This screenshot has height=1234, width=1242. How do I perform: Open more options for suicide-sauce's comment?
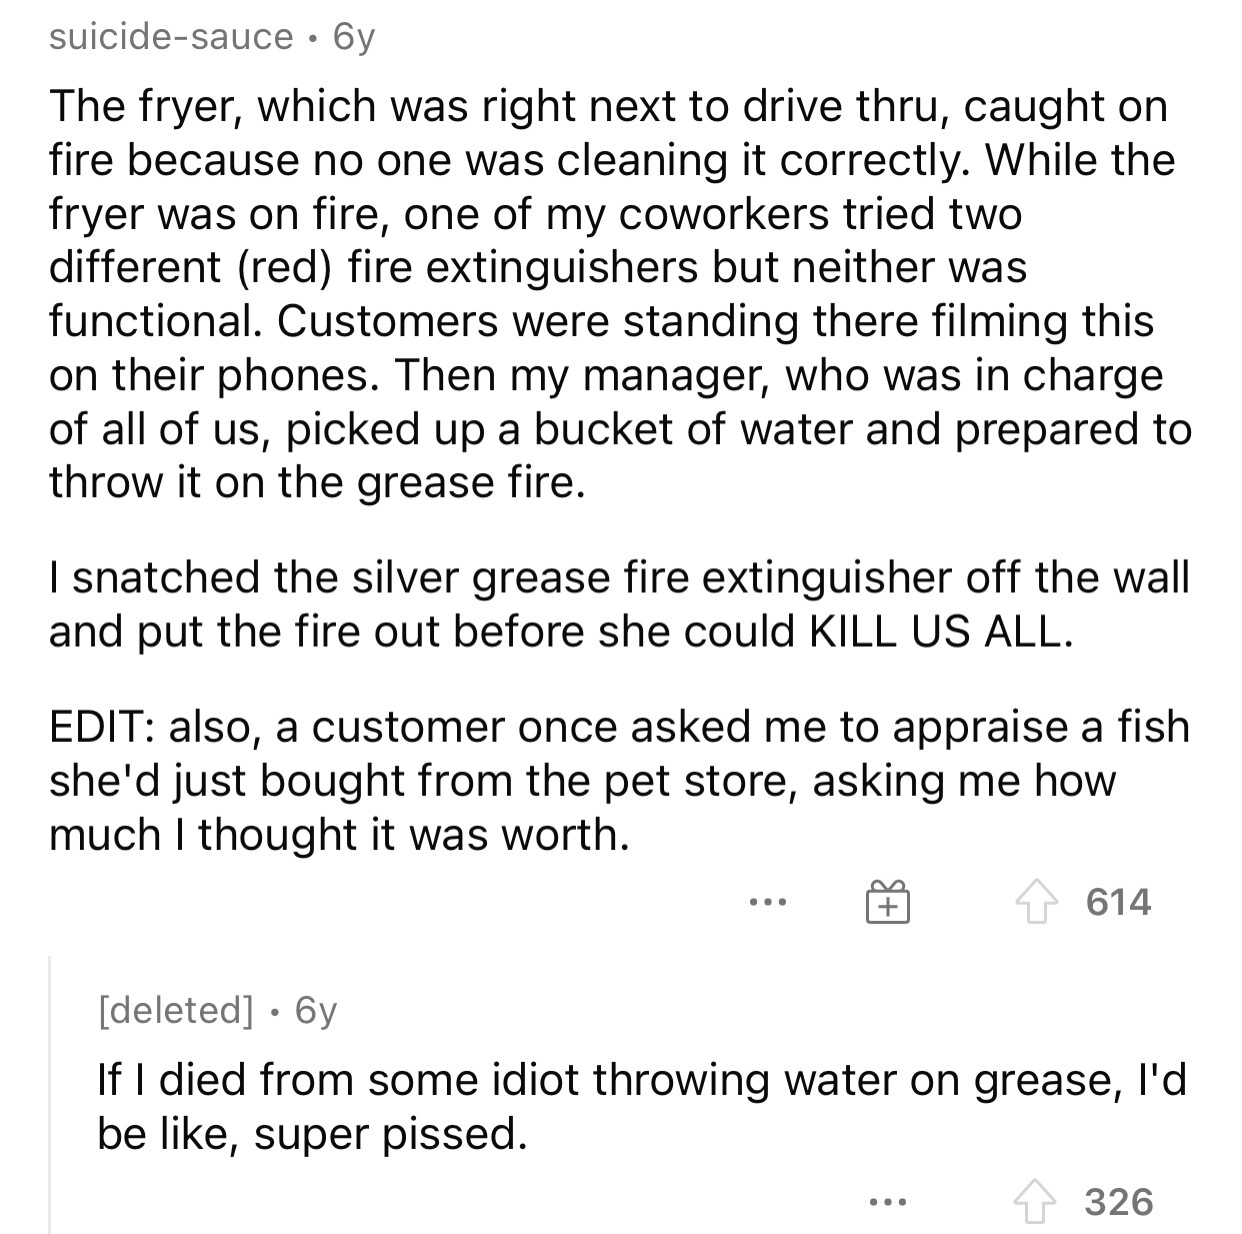pyautogui.click(x=769, y=903)
